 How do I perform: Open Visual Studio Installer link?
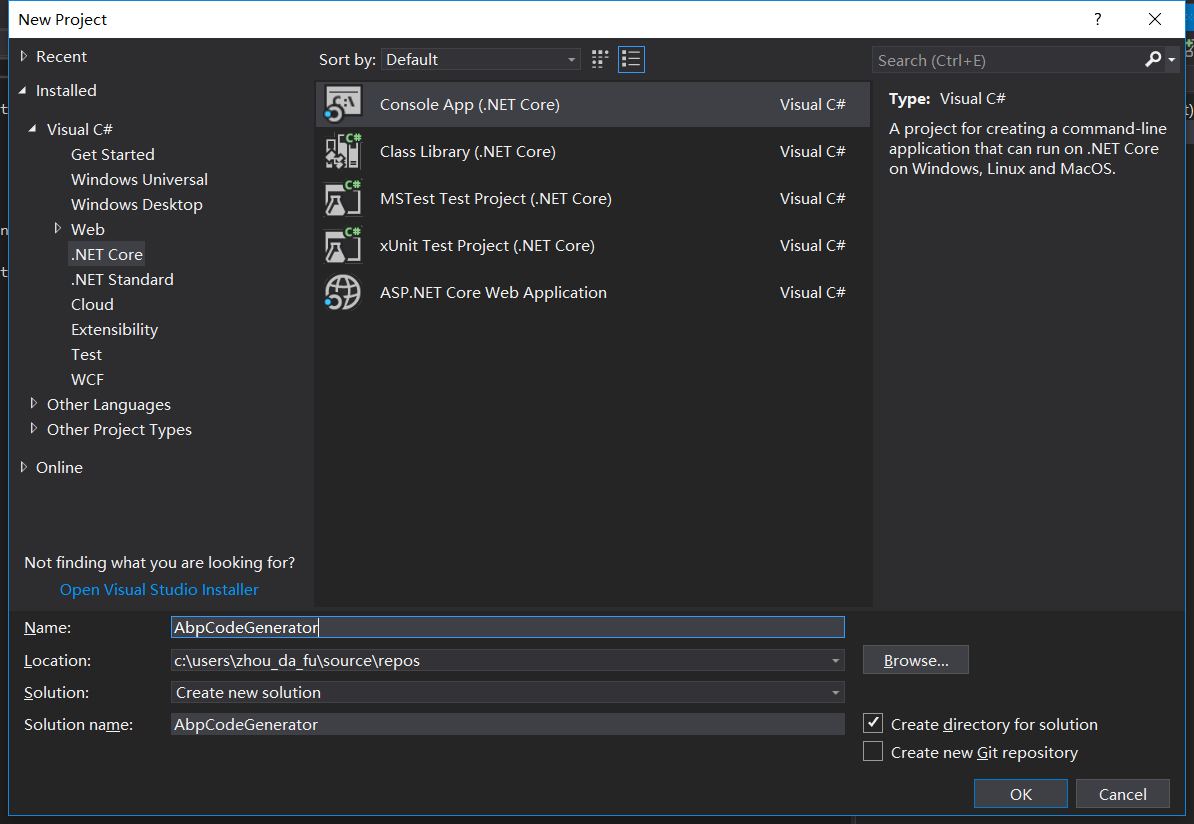159,589
